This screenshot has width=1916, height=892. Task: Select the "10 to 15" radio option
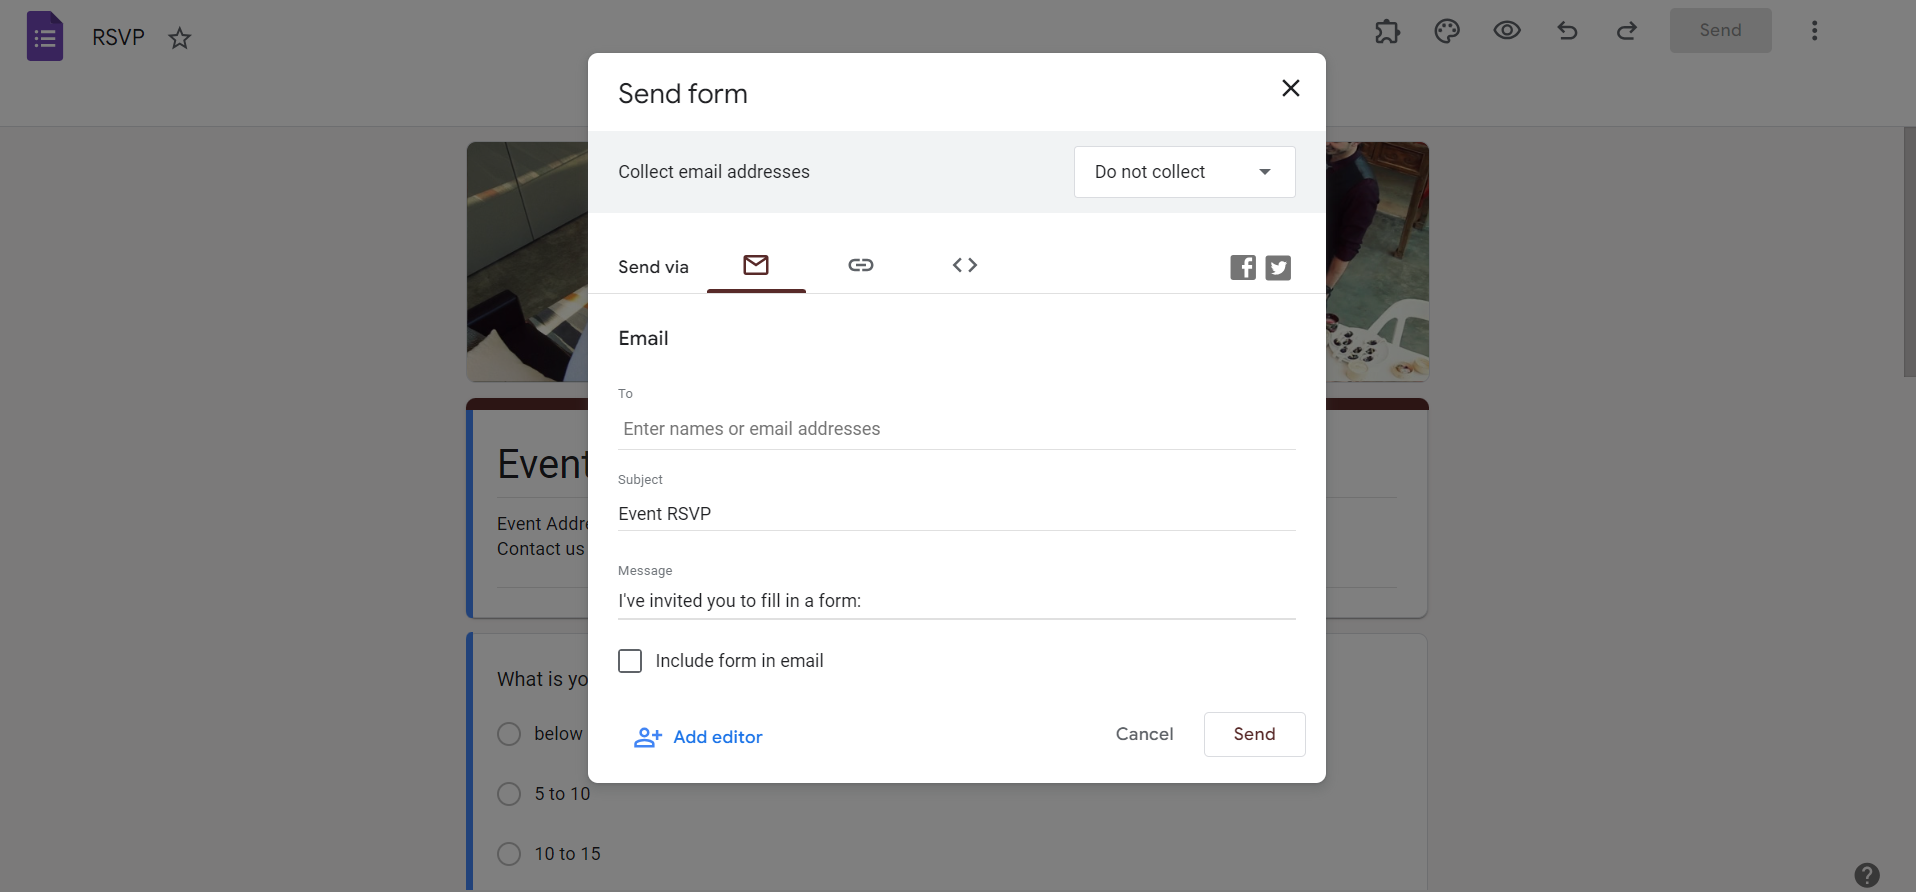(x=509, y=854)
